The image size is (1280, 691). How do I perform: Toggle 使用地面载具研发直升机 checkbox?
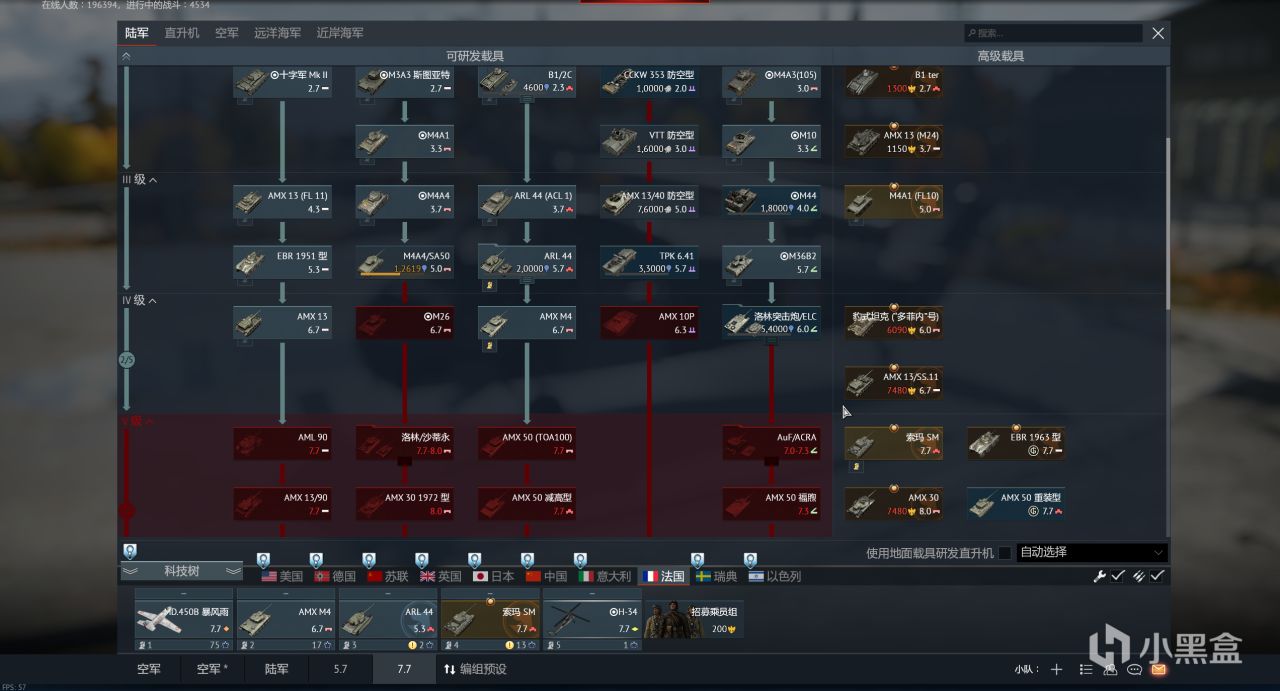1004,553
